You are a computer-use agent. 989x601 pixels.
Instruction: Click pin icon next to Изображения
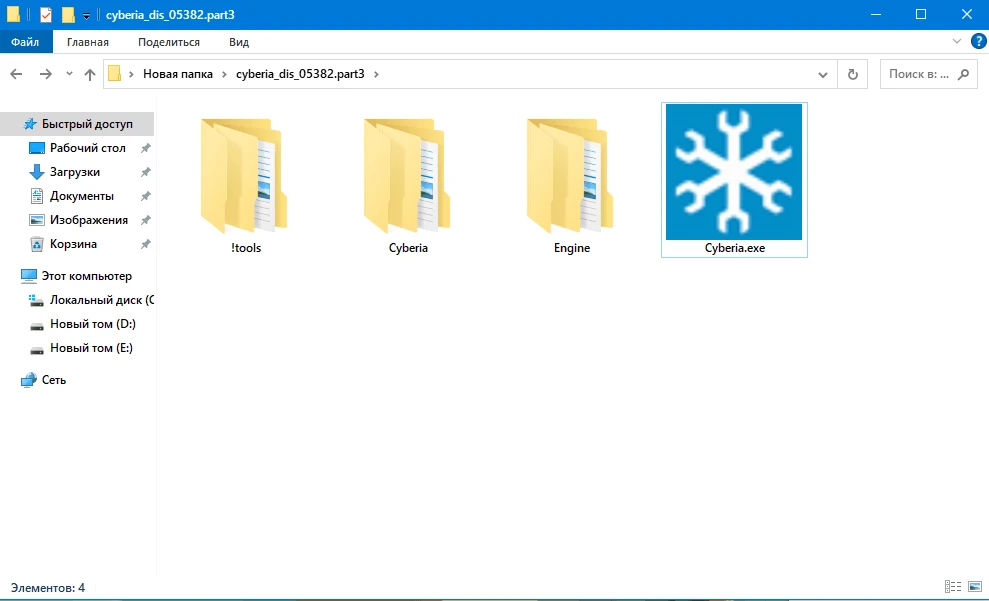[x=146, y=220]
